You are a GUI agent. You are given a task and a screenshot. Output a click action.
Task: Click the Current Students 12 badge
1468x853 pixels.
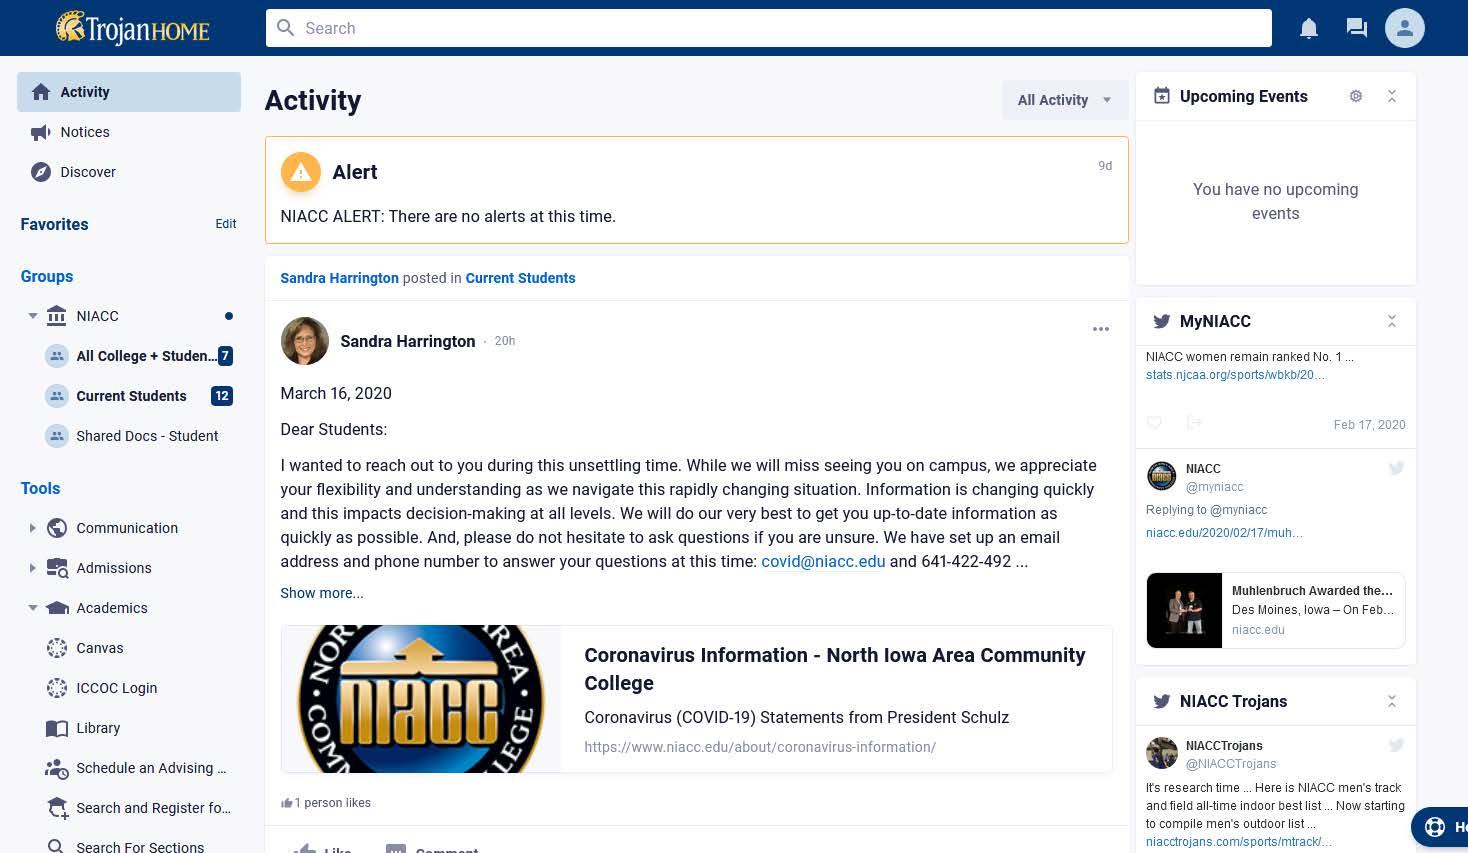click(x=222, y=396)
